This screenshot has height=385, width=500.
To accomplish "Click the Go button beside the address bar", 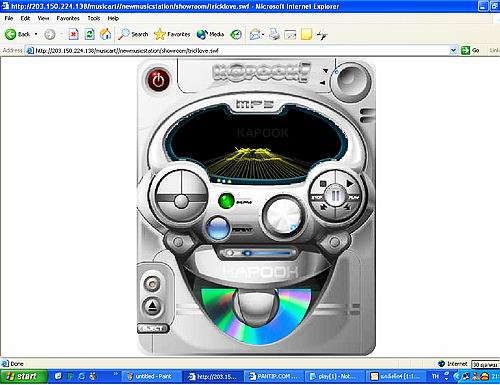I will click(x=470, y=50).
